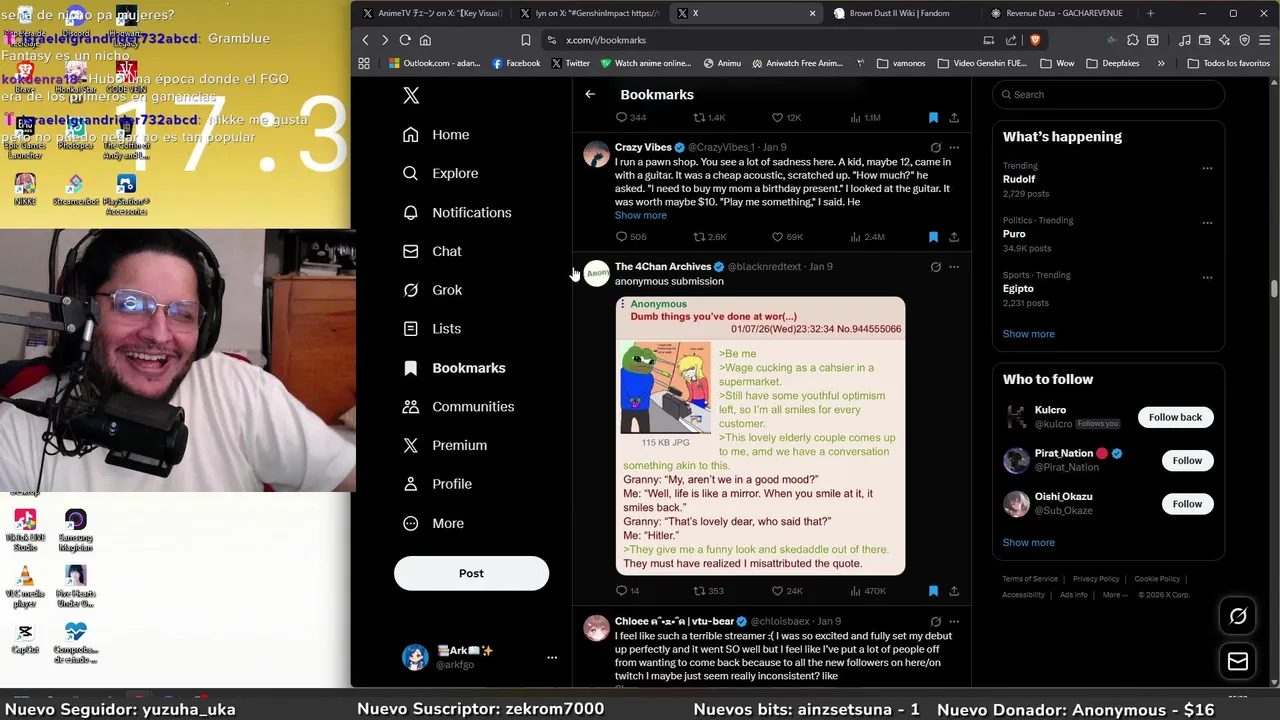
Task: Open Explore in the sidebar
Action: pos(440,174)
